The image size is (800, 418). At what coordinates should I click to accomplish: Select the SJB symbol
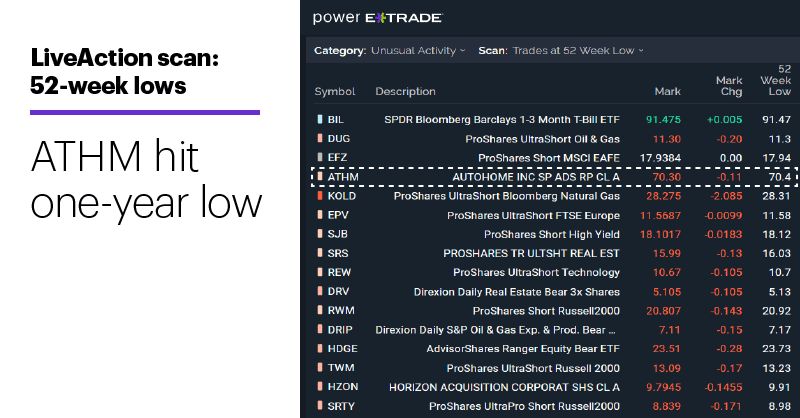[x=337, y=234]
